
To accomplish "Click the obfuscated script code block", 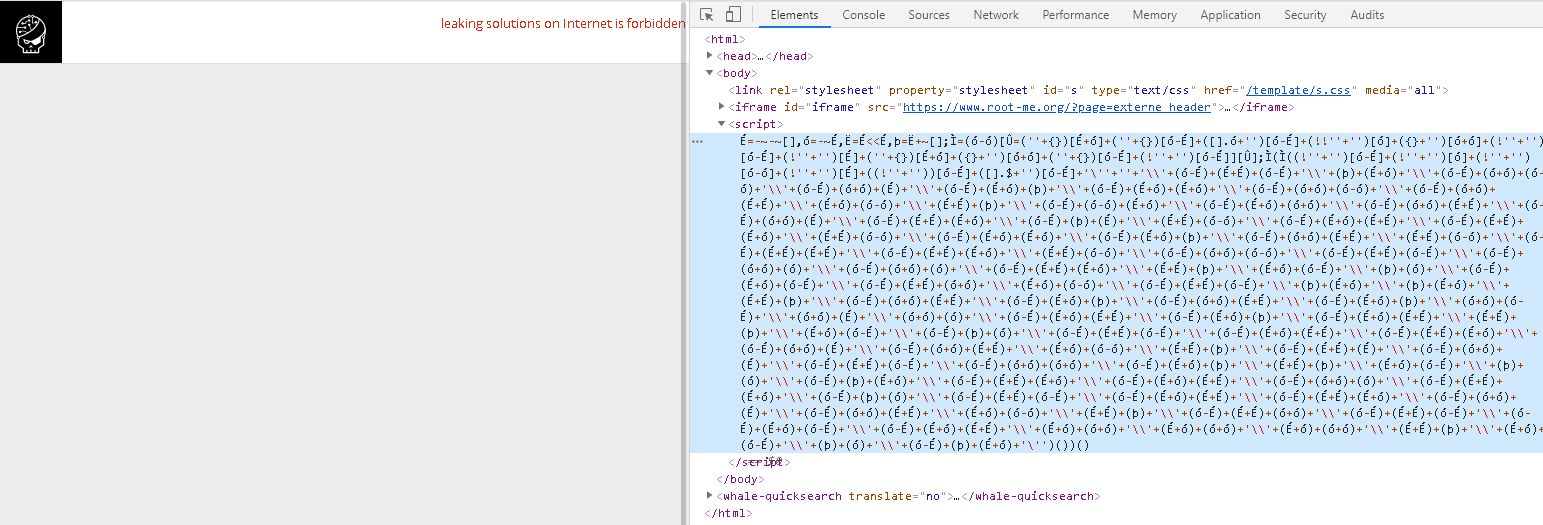I will click(x=1116, y=293).
